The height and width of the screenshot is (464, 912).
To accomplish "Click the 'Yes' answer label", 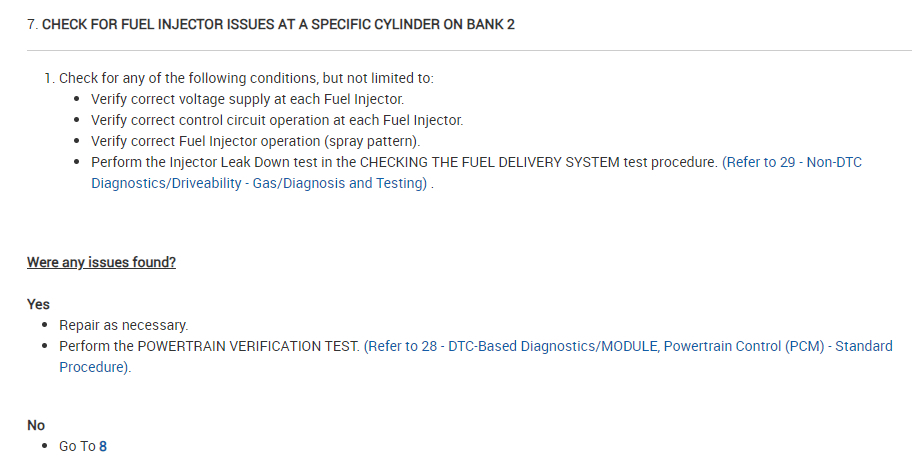I will pos(38,304).
